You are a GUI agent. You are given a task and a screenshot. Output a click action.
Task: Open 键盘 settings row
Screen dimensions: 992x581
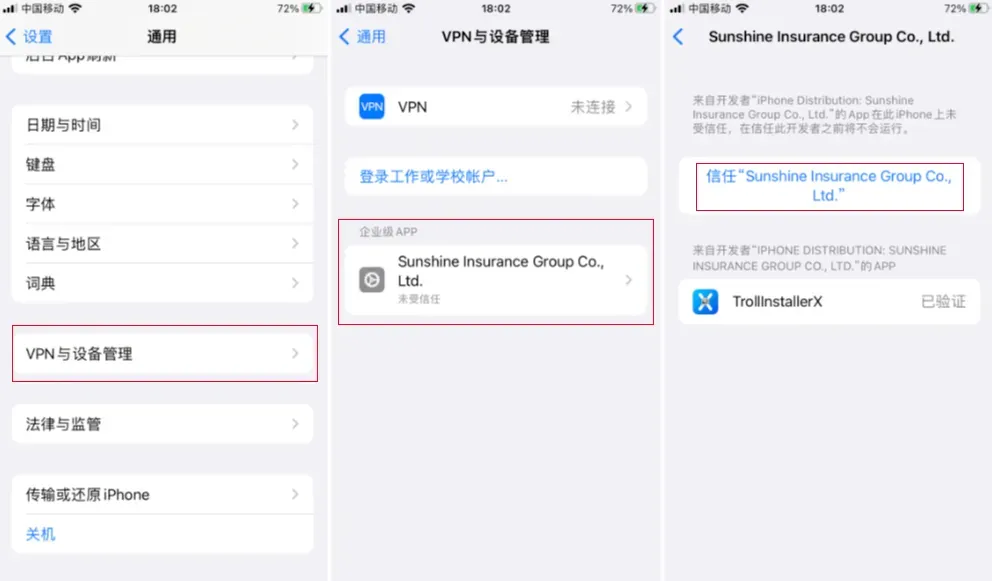[163, 165]
